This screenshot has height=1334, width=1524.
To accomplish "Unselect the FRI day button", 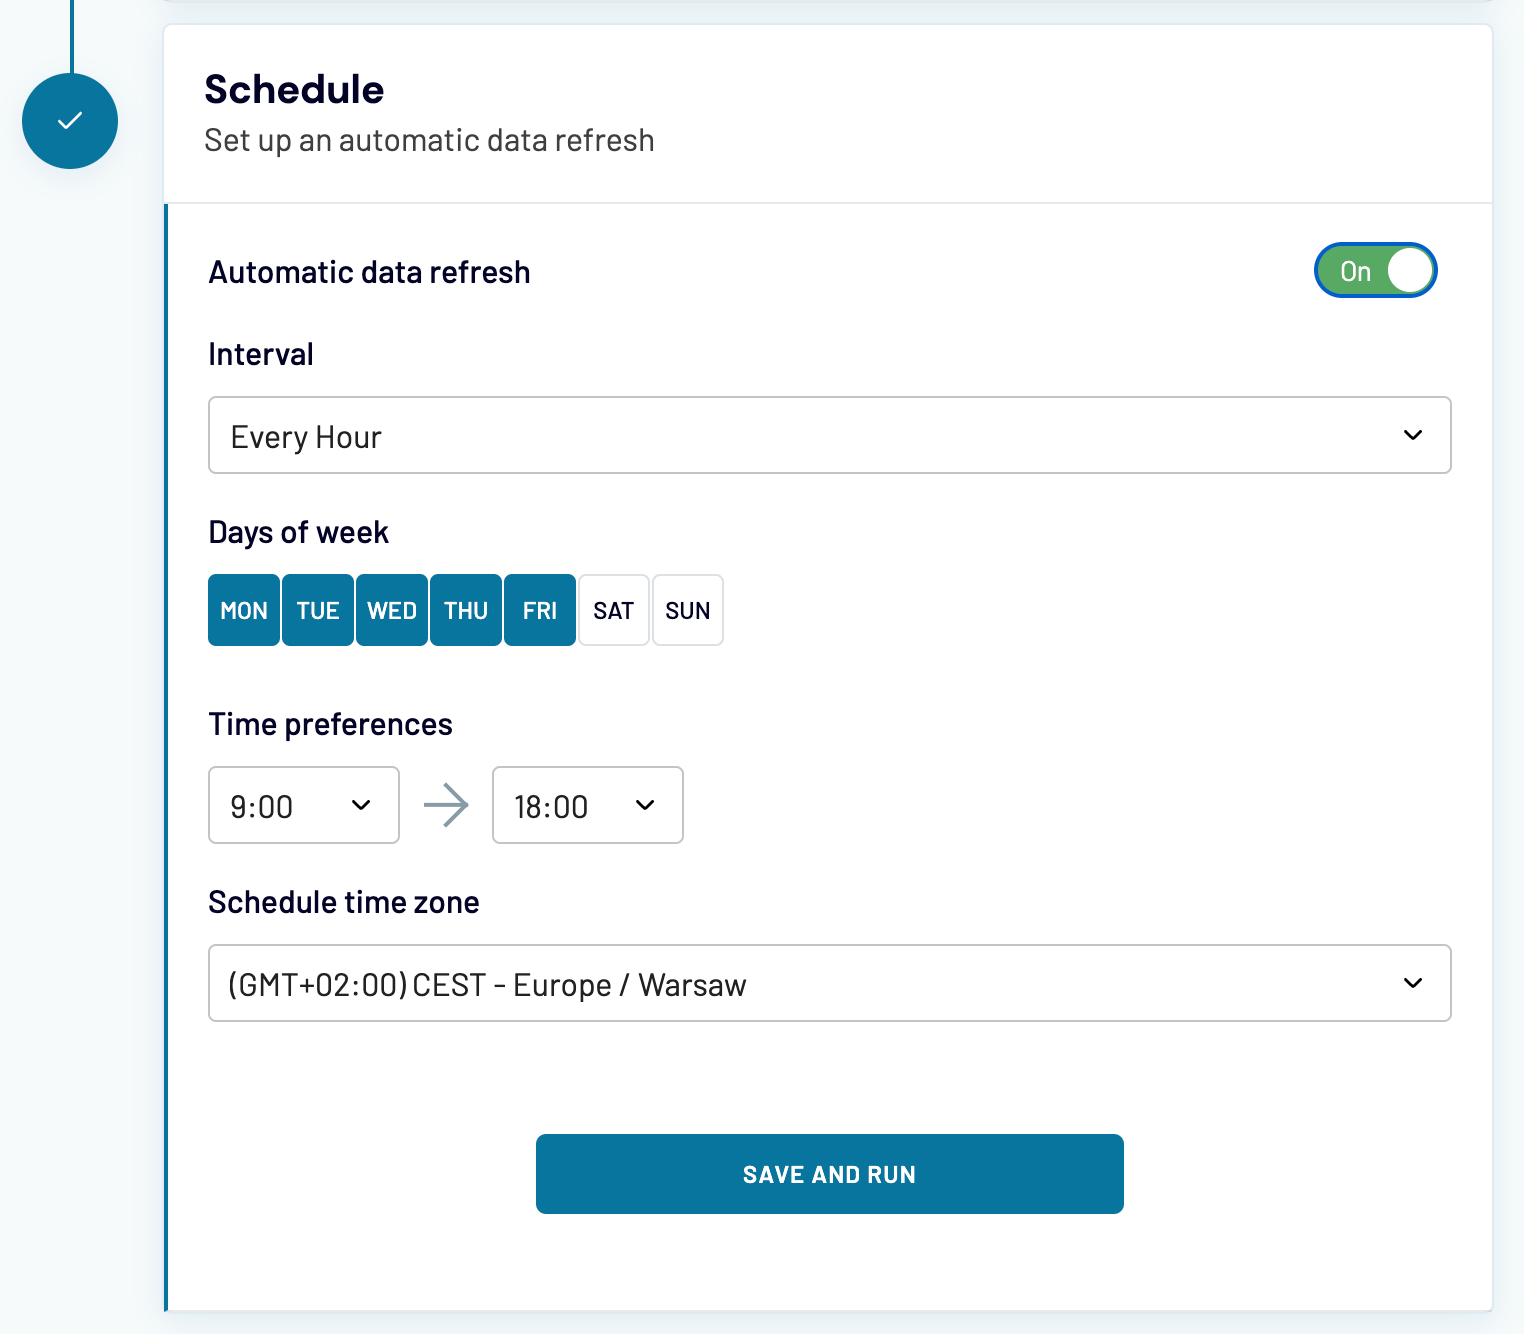I will [540, 610].
